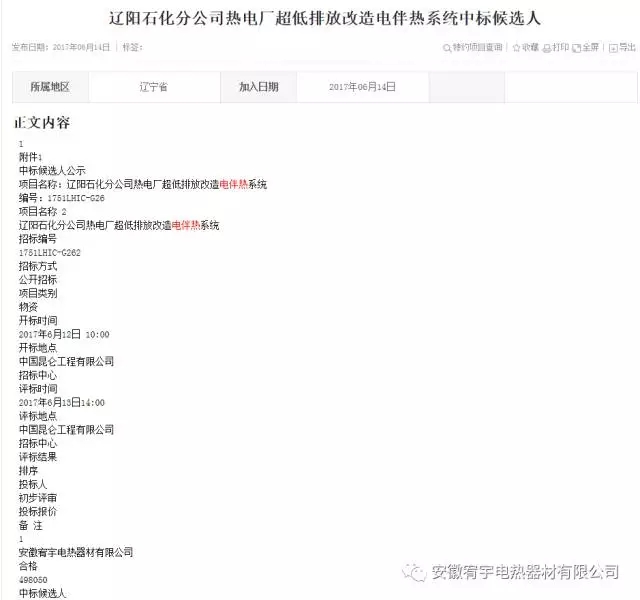Click the 编号：1751LHIC-G26 line
This screenshot has height=600, width=640.
click(62, 198)
